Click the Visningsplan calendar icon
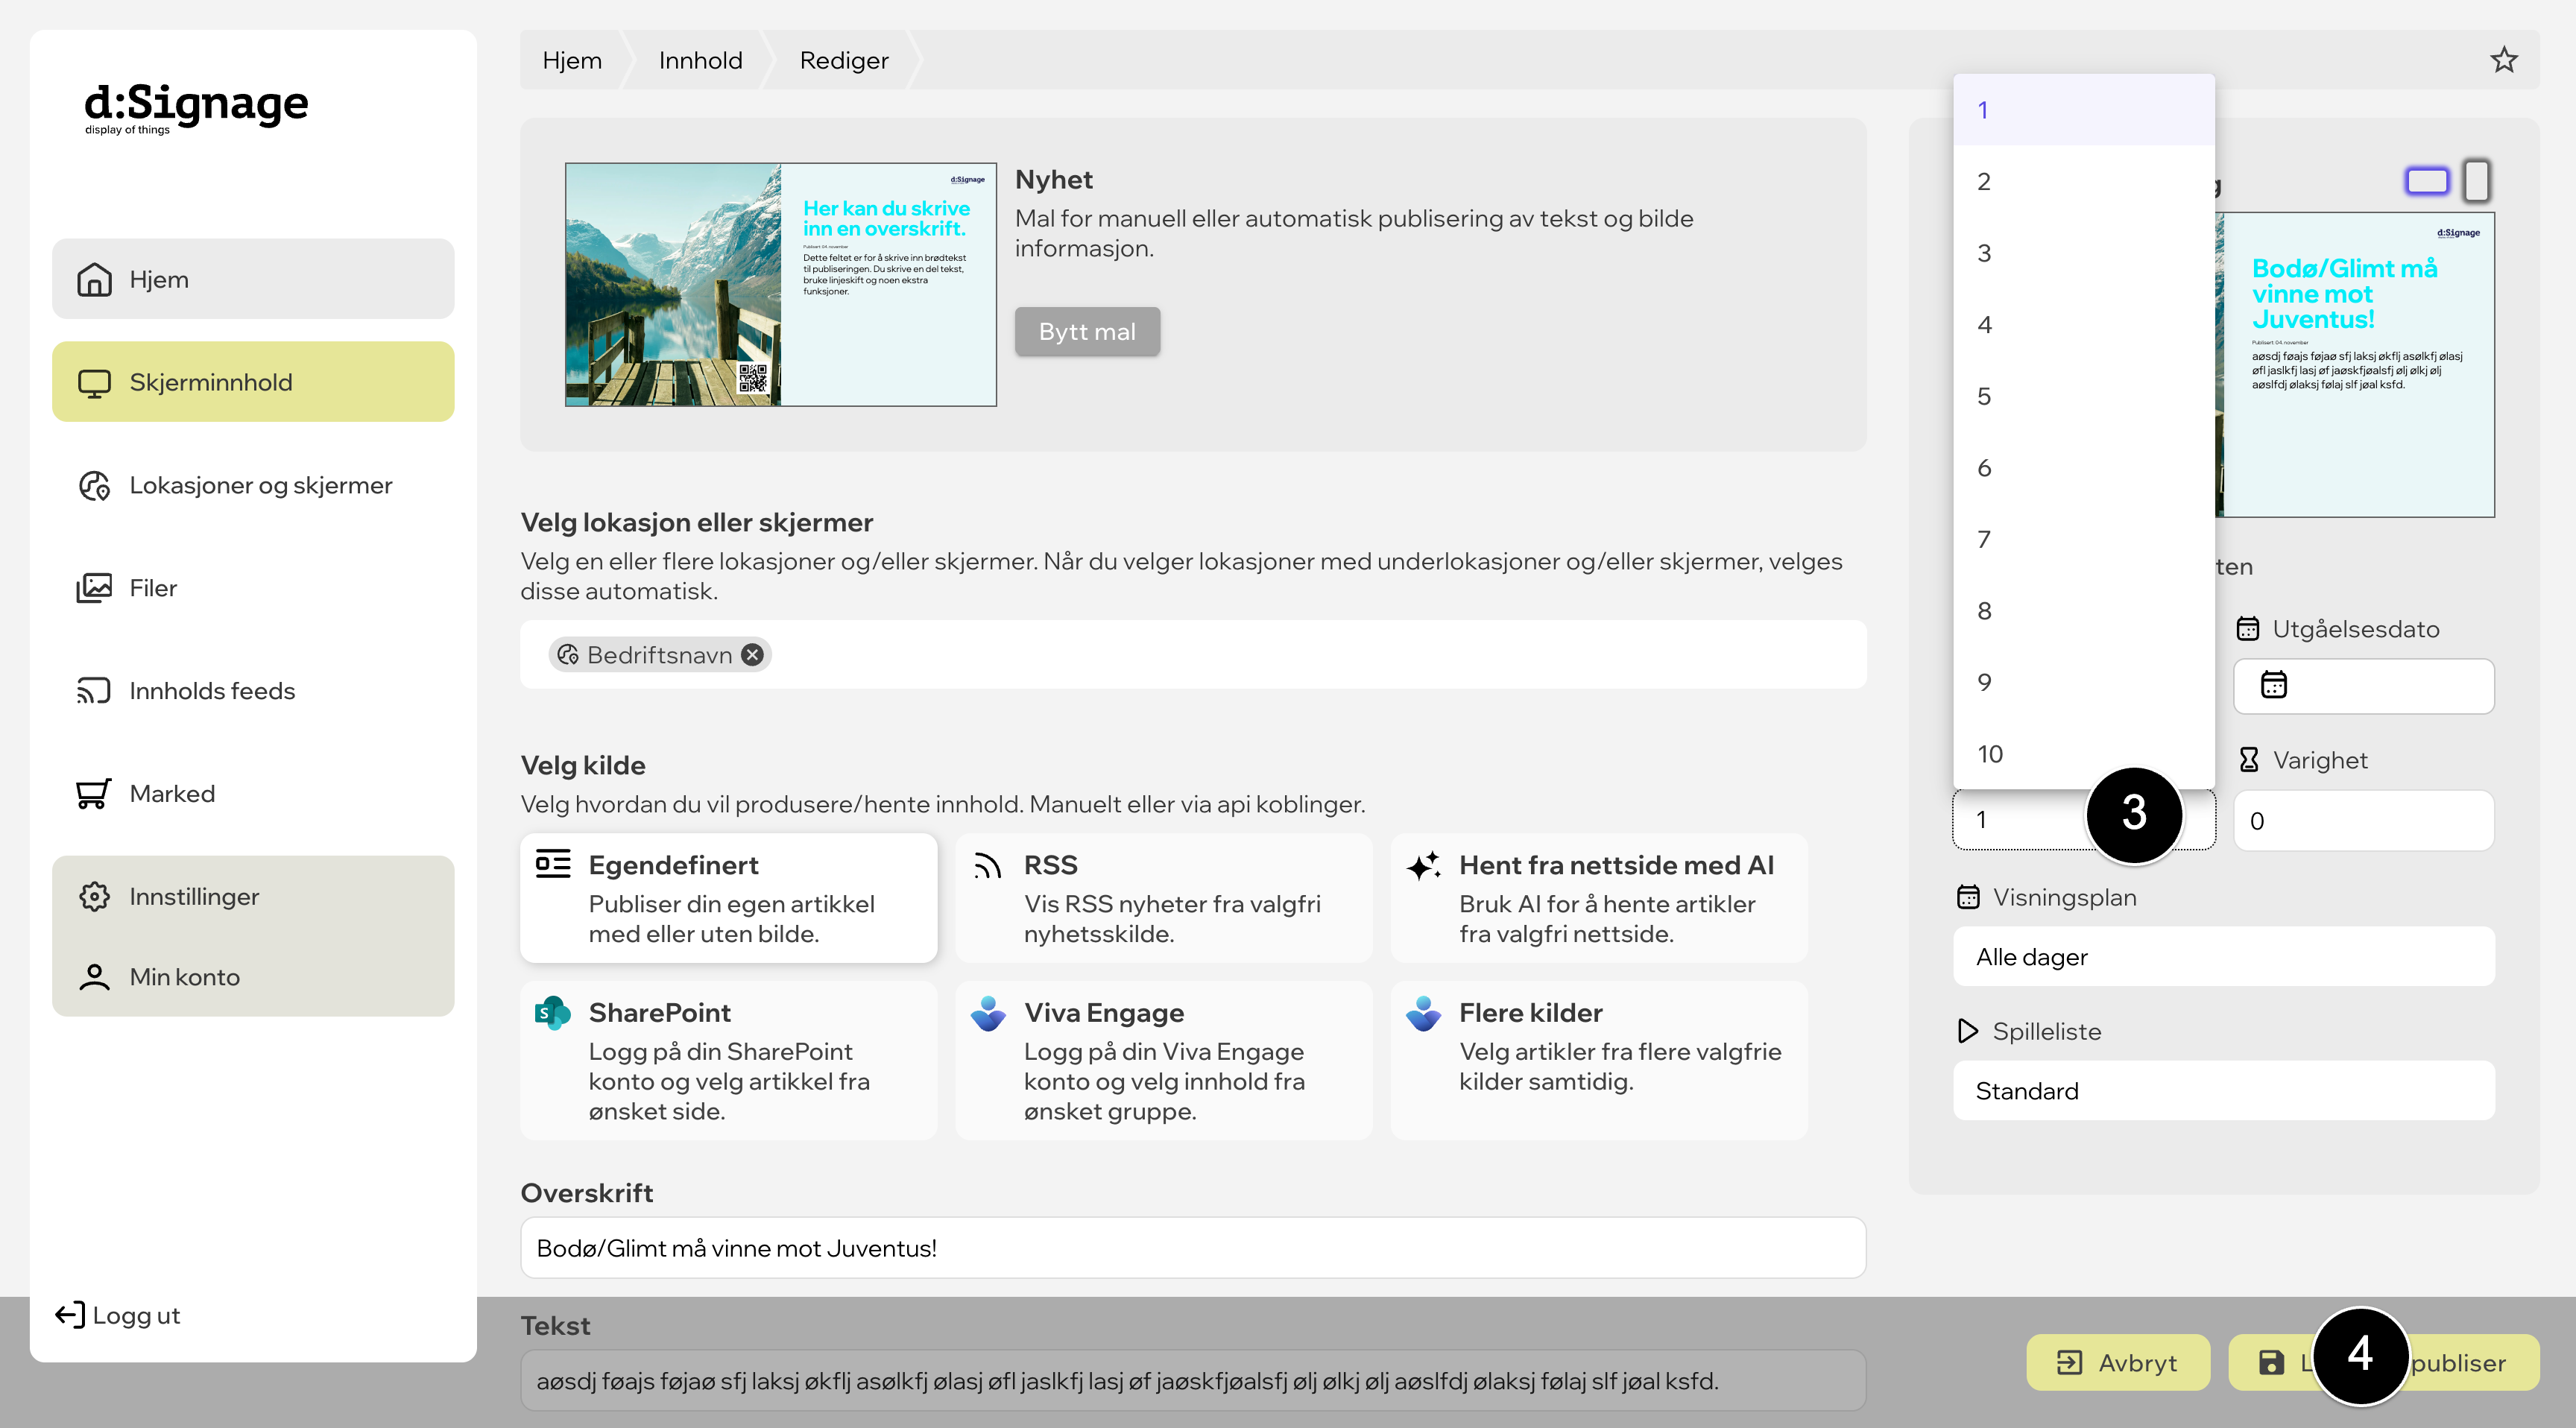The width and height of the screenshot is (2576, 1428). (x=1968, y=897)
